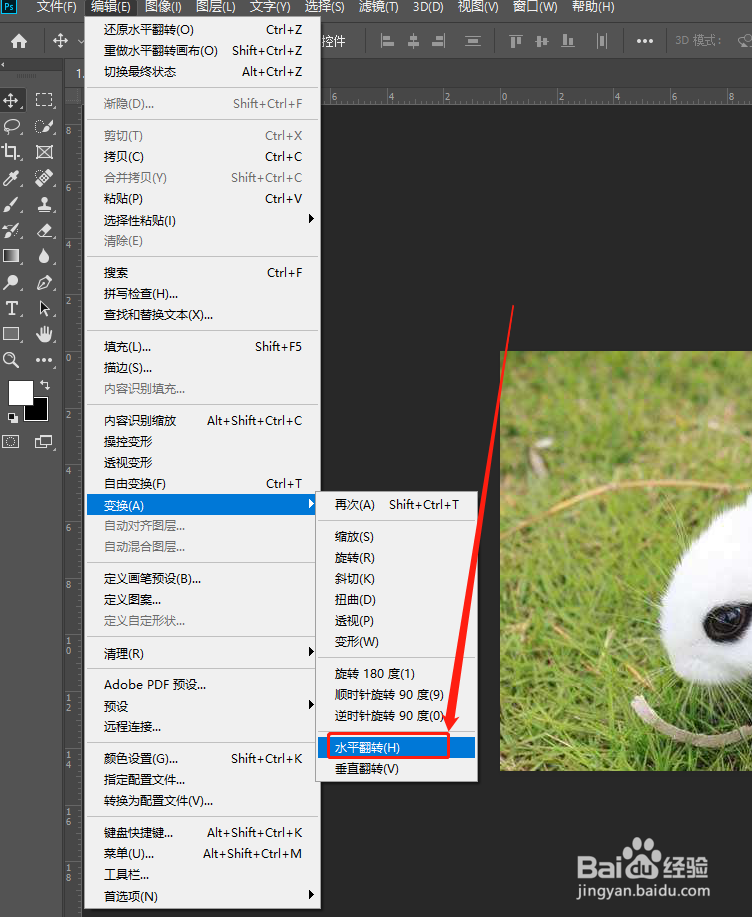Select the Move tool in toolbox
This screenshot has width=752, height=917.
[11, 100]
